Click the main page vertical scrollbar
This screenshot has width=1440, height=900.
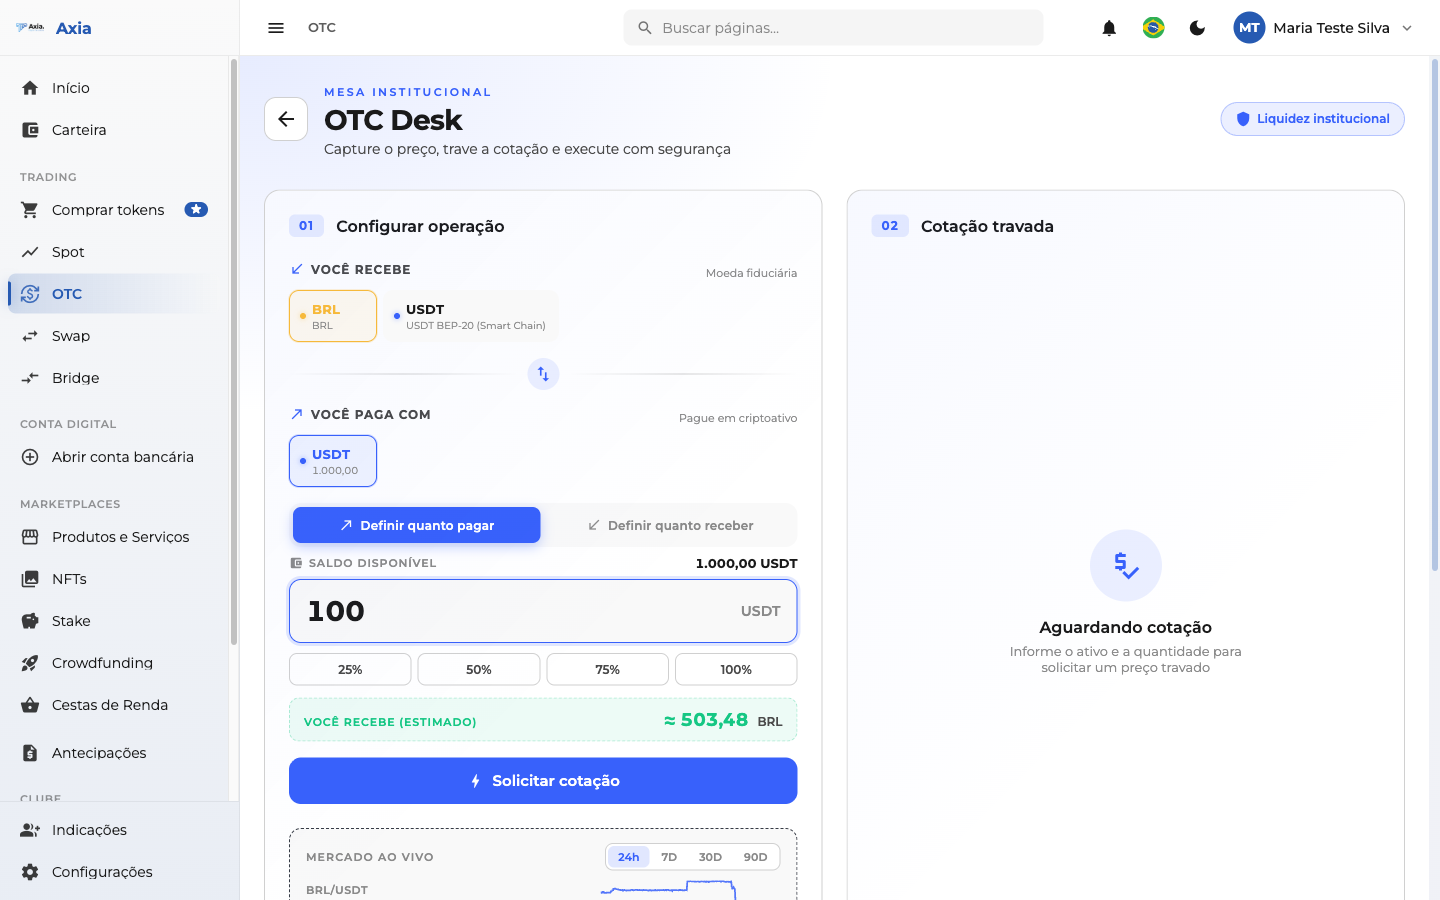pyautogui.click(x=1435, y=315)
